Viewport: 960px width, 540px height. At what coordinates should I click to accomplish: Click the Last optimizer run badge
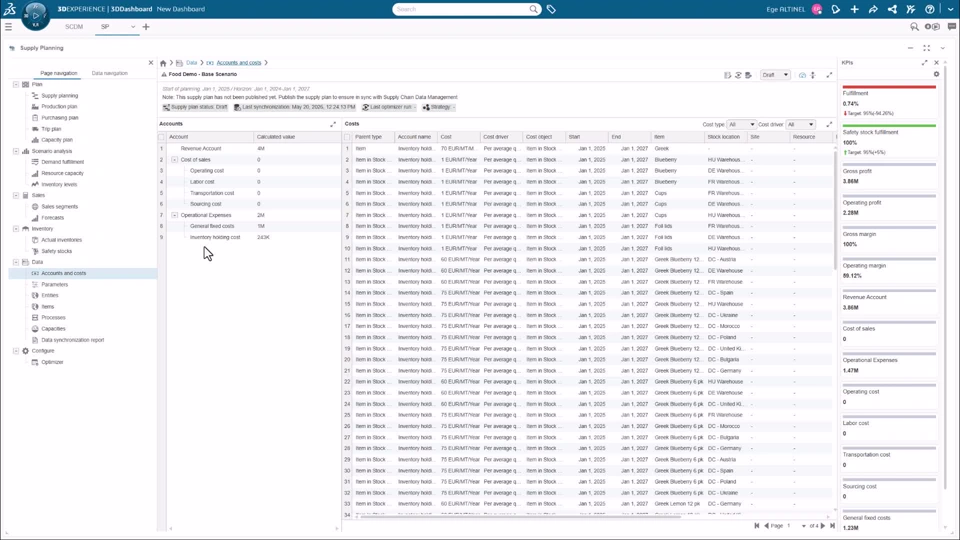click(x=389, y=107)
